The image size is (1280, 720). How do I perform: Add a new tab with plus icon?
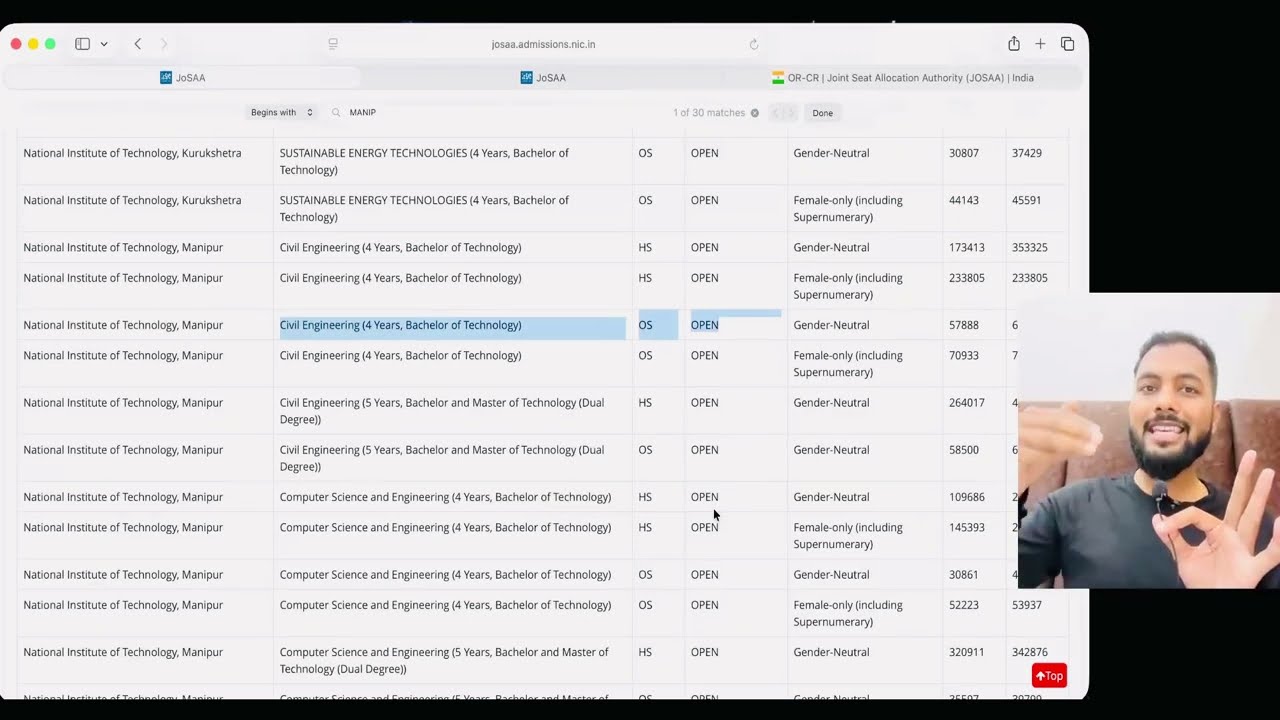[1040, 44]
